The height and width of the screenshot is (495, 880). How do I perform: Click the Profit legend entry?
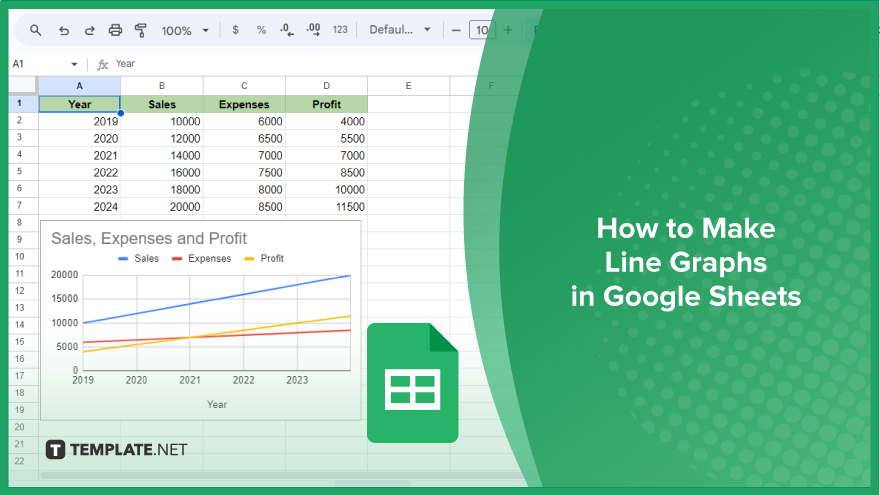[264, 259]
